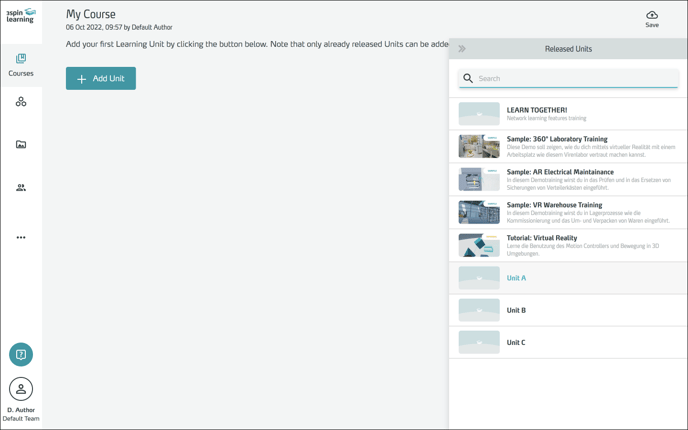Open the three-dots more menu
Screen dimensions: 688x430
(x=21, y=238)
